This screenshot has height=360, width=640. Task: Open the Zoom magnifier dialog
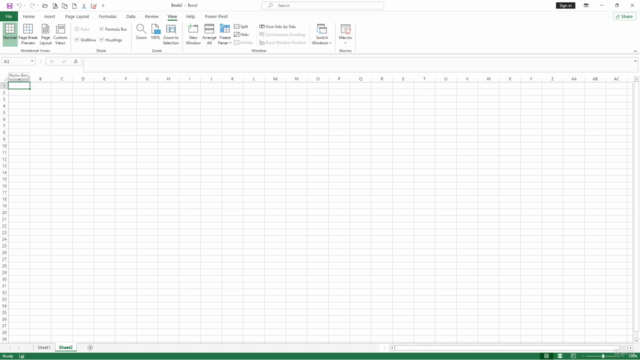141,32
